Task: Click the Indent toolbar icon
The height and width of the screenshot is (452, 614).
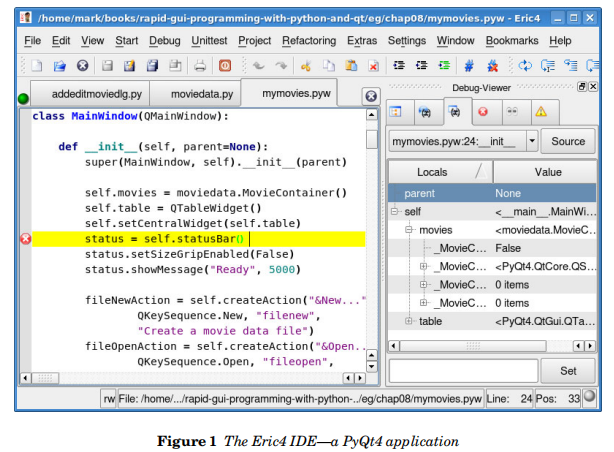Action: coord(399,65)
